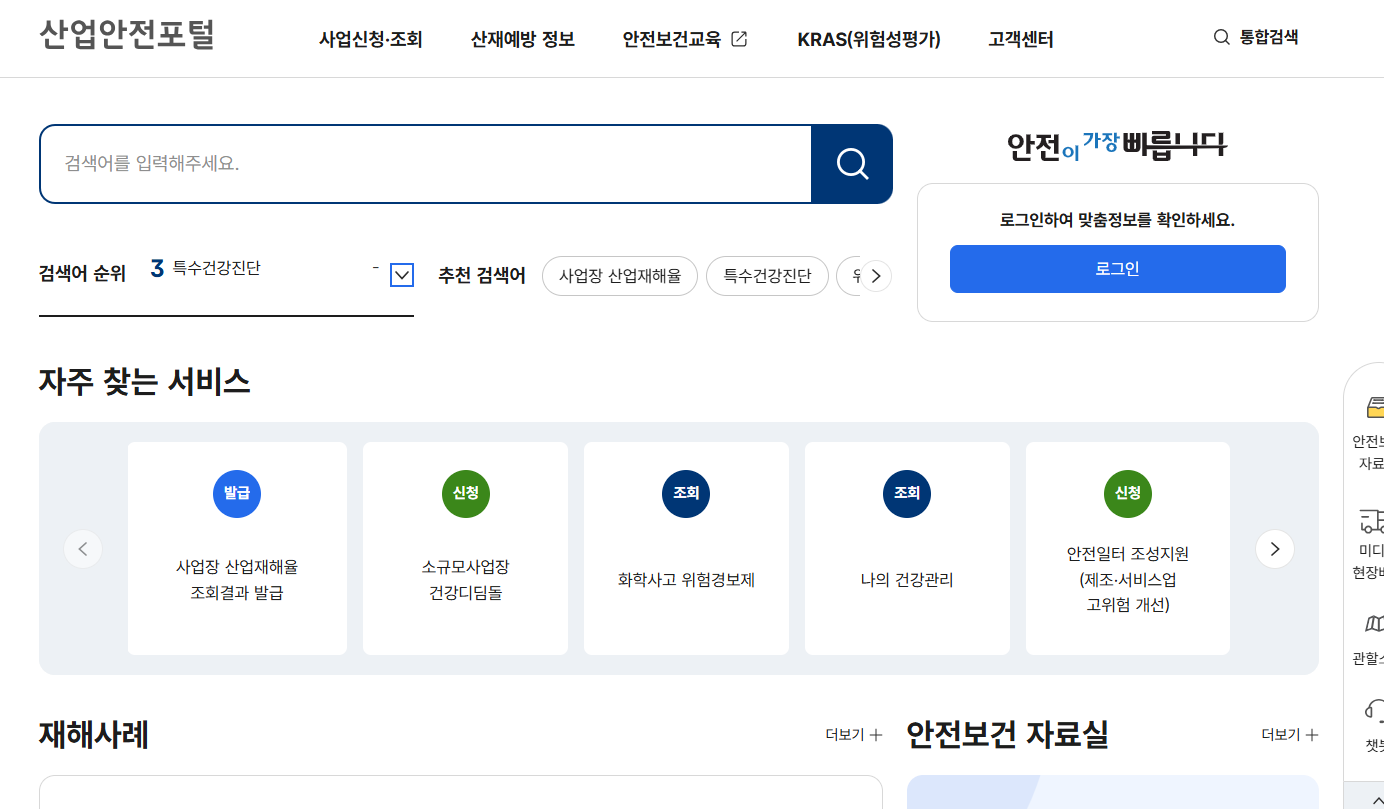
Task: Click the blue 발급 badge icon
Action: point(237,493)
